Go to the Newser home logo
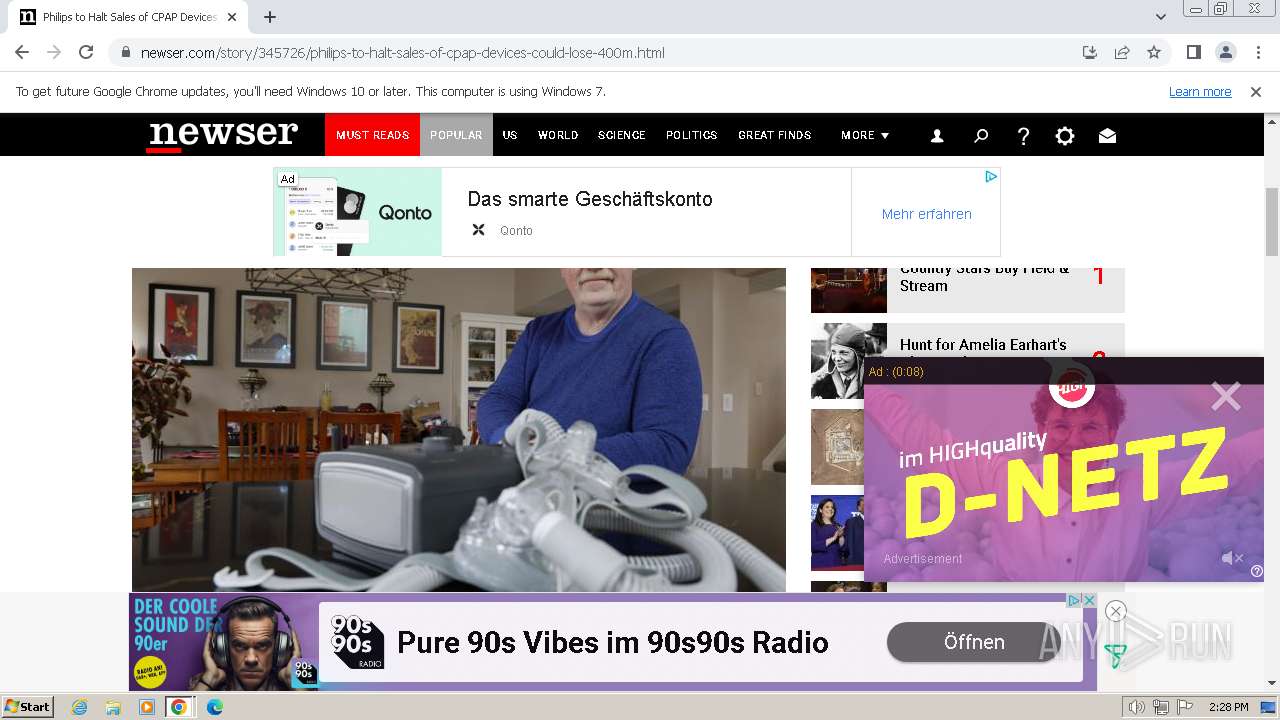This screenshot has width=1280, height=720. tap(223, 135)
